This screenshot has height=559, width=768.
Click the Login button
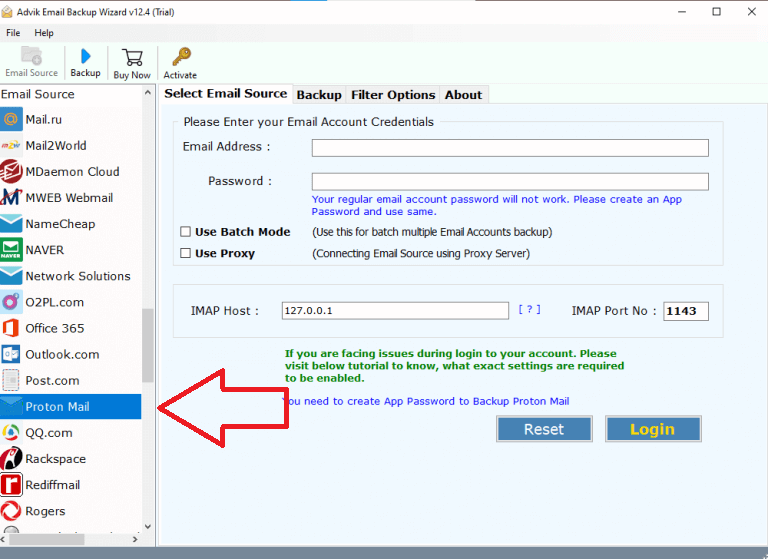[x=653, y=429]
